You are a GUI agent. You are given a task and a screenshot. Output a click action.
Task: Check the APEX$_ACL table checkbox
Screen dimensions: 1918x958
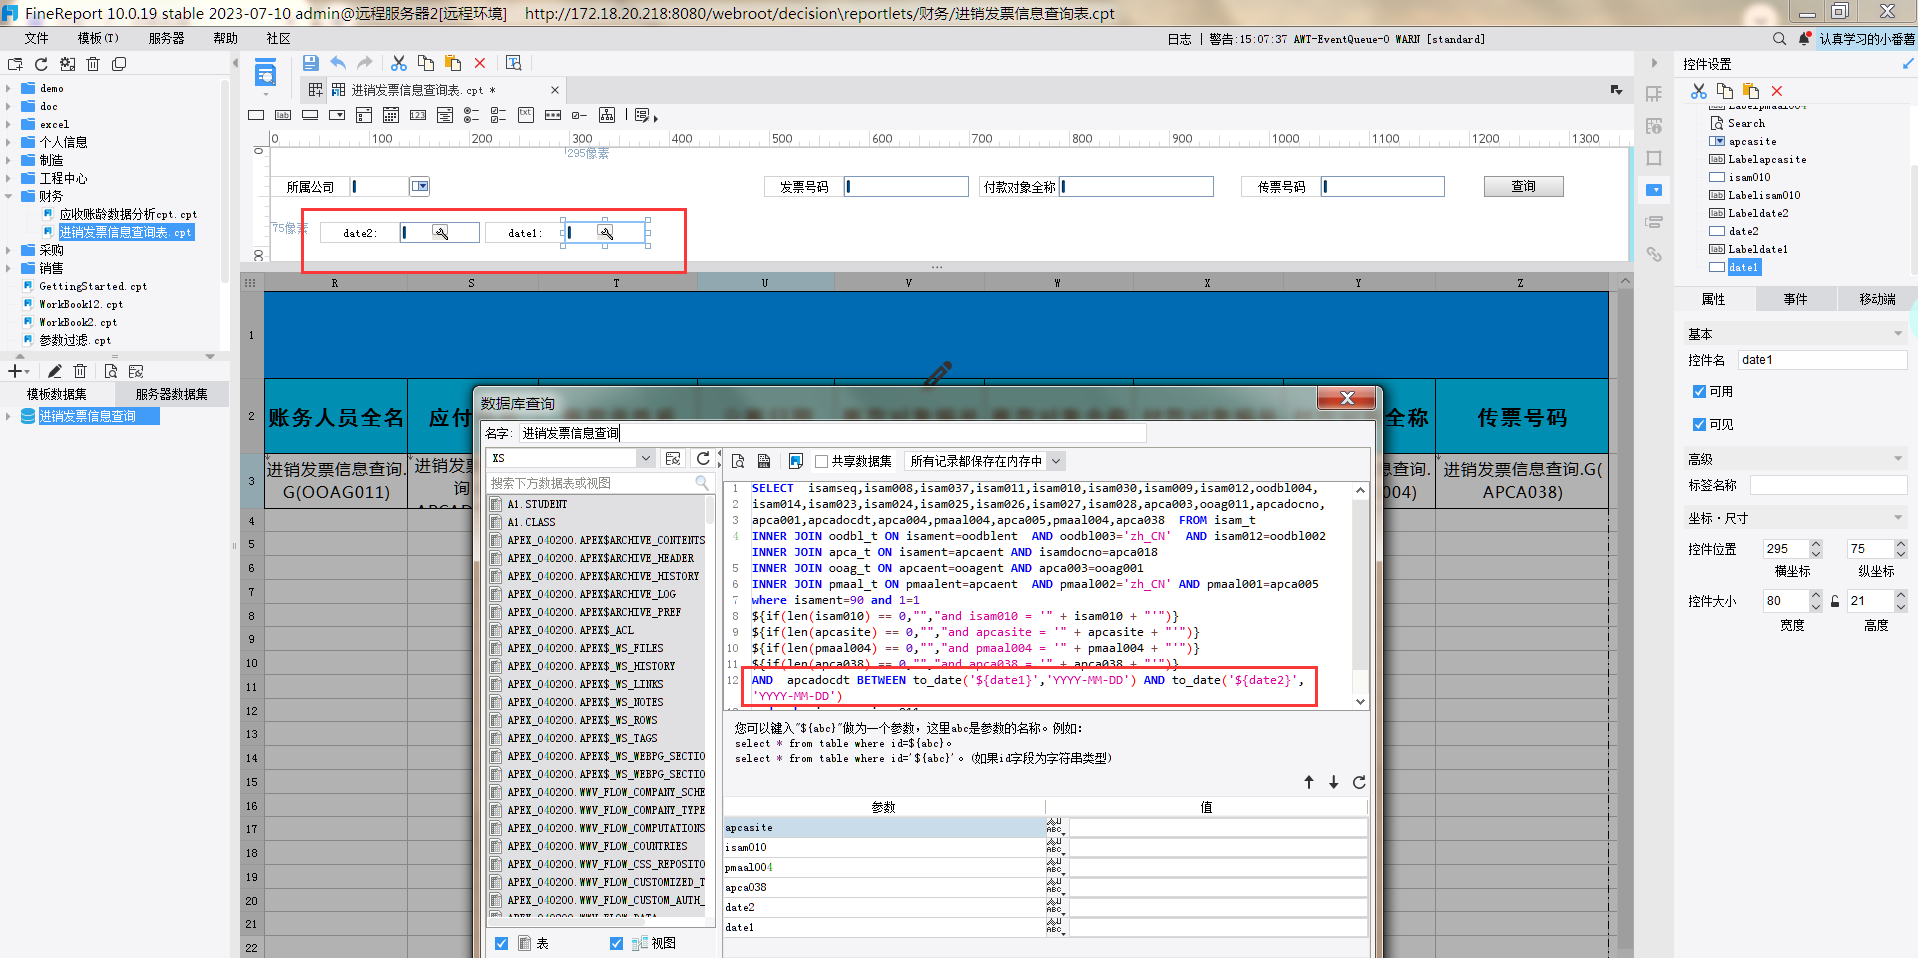pos(496,630)
